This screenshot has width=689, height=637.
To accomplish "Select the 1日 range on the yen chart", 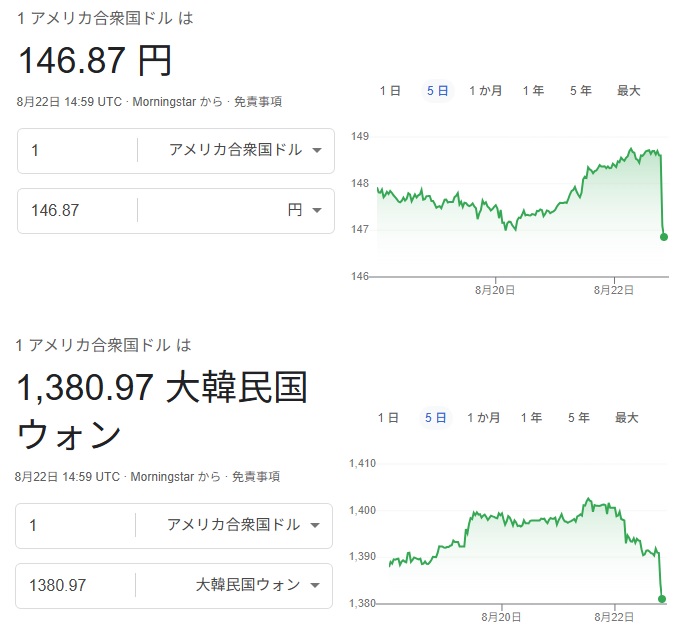I will point(390,91).
